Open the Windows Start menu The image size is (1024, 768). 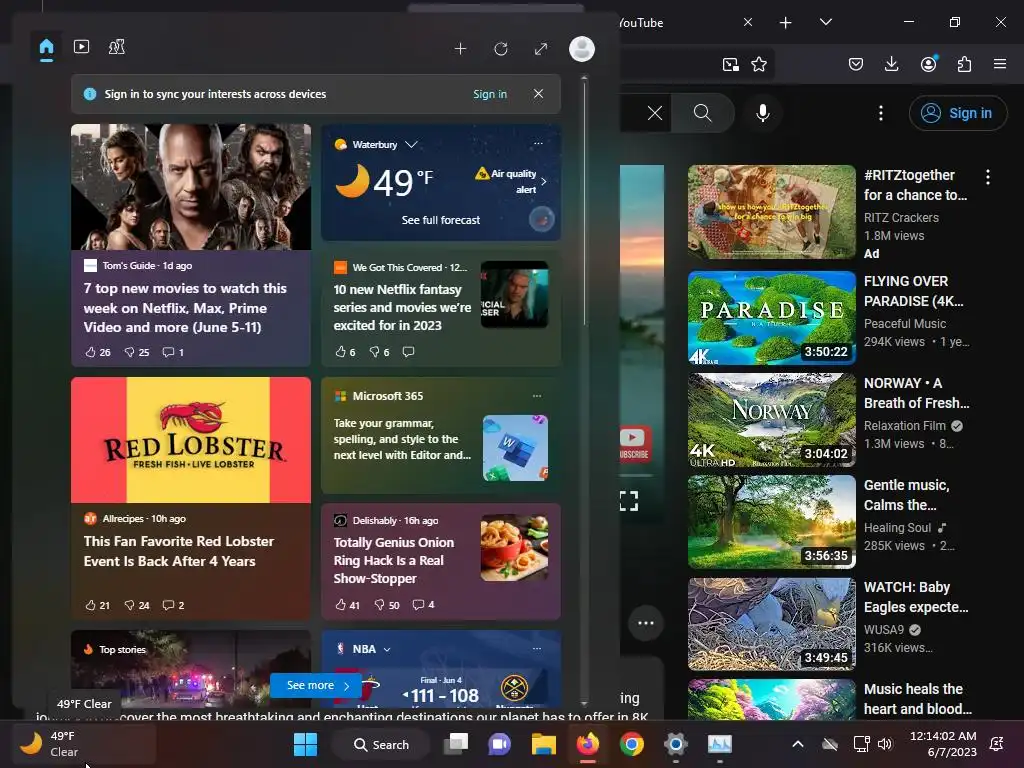(x=305, y=744)
